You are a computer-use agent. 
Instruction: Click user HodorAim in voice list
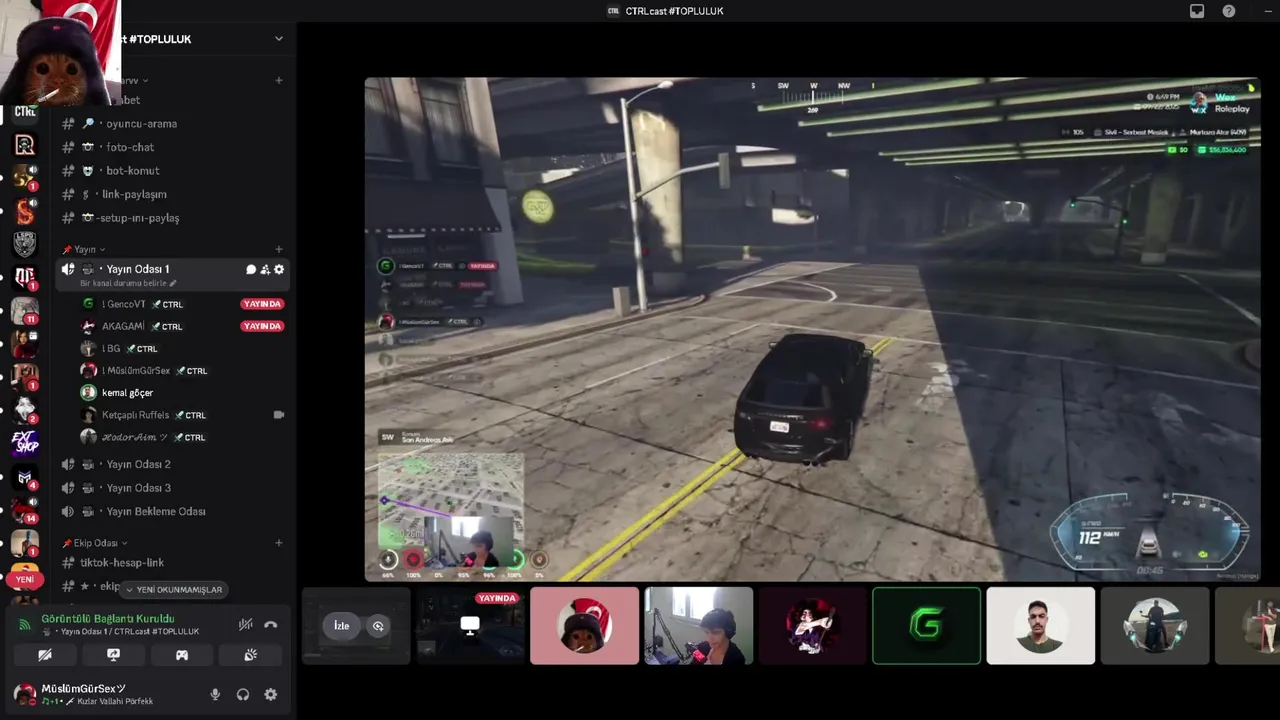pos(135,437)
